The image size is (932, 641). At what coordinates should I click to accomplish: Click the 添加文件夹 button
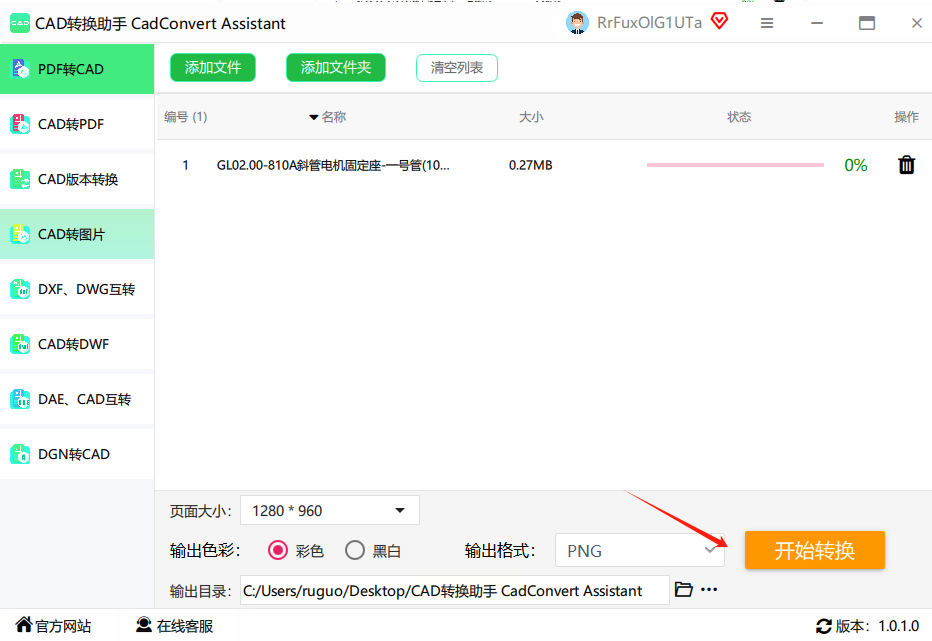pos(336,67)
